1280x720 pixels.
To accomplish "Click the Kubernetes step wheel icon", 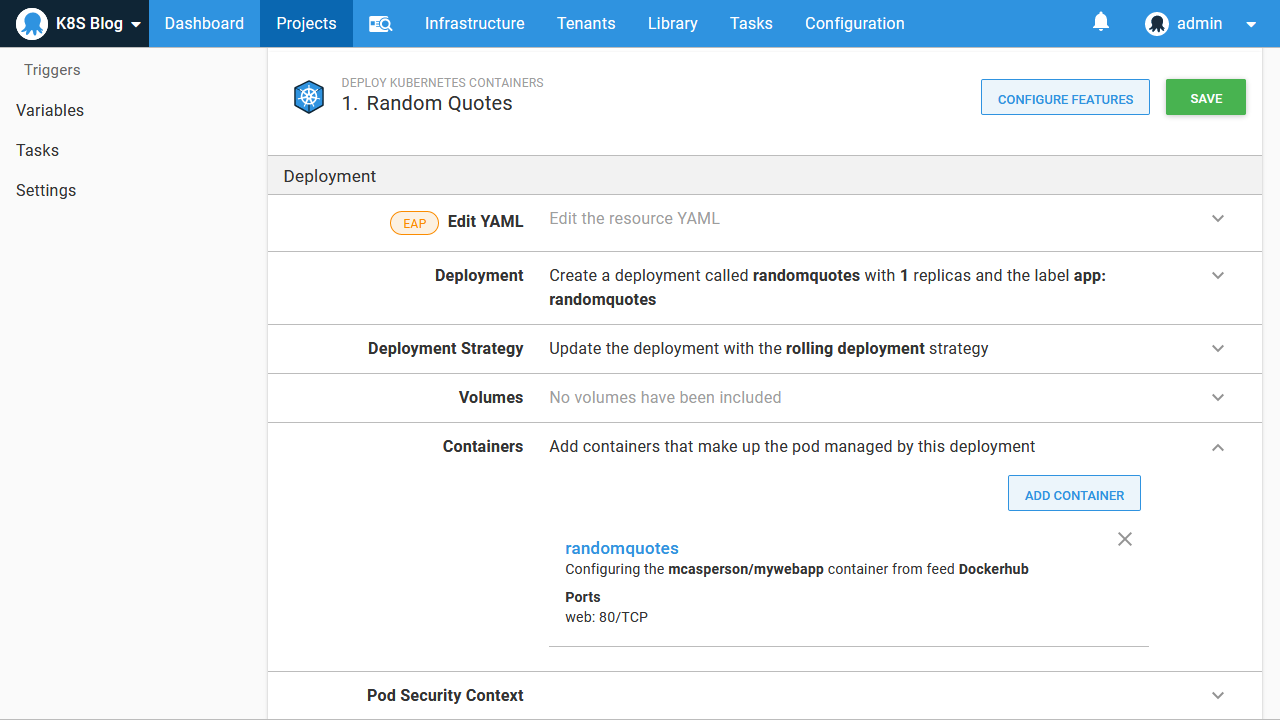I will pos(309,97).
